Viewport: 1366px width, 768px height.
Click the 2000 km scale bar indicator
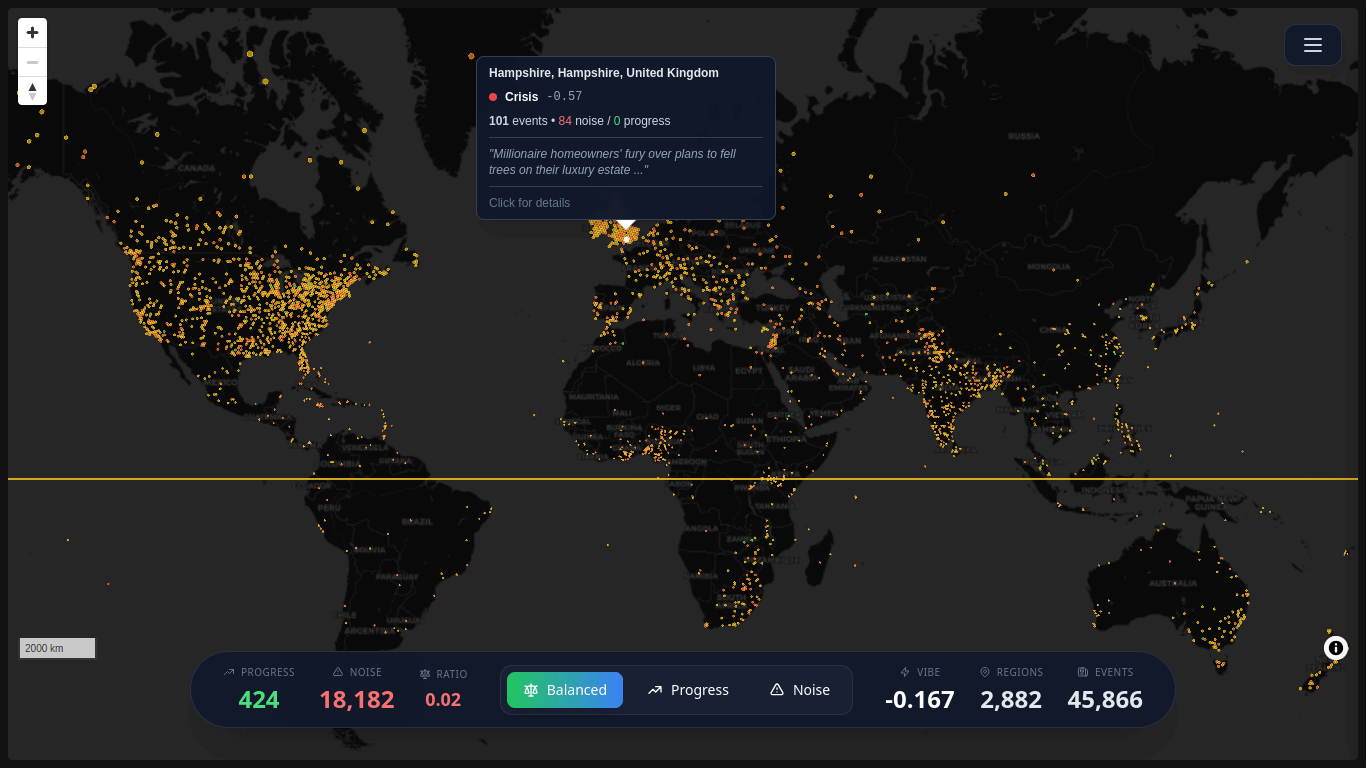coord(57,648)
